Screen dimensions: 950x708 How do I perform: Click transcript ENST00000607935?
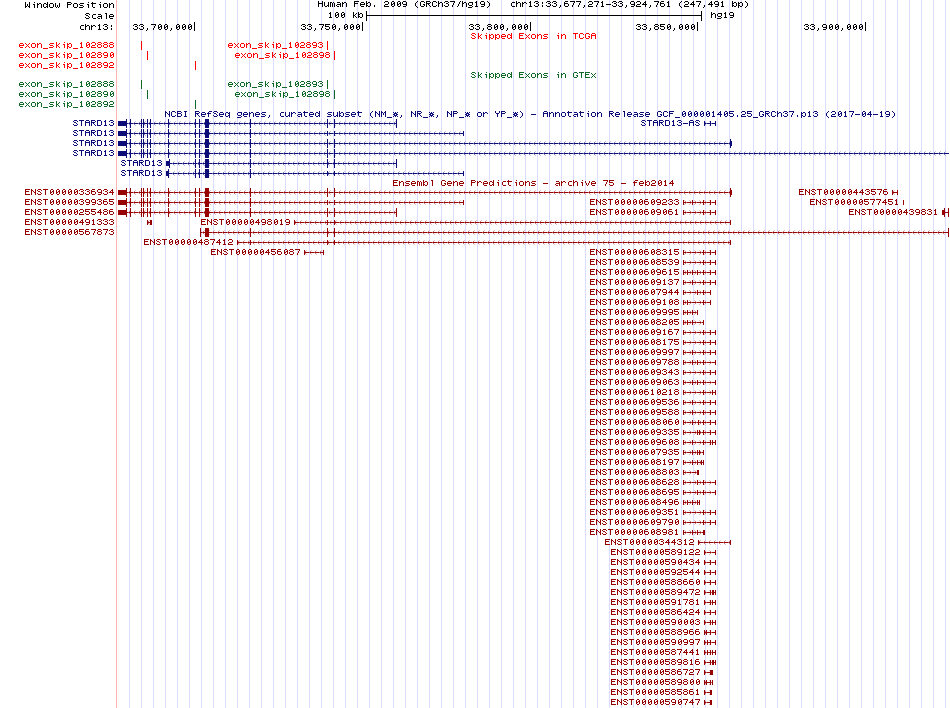tap(634, 452)
